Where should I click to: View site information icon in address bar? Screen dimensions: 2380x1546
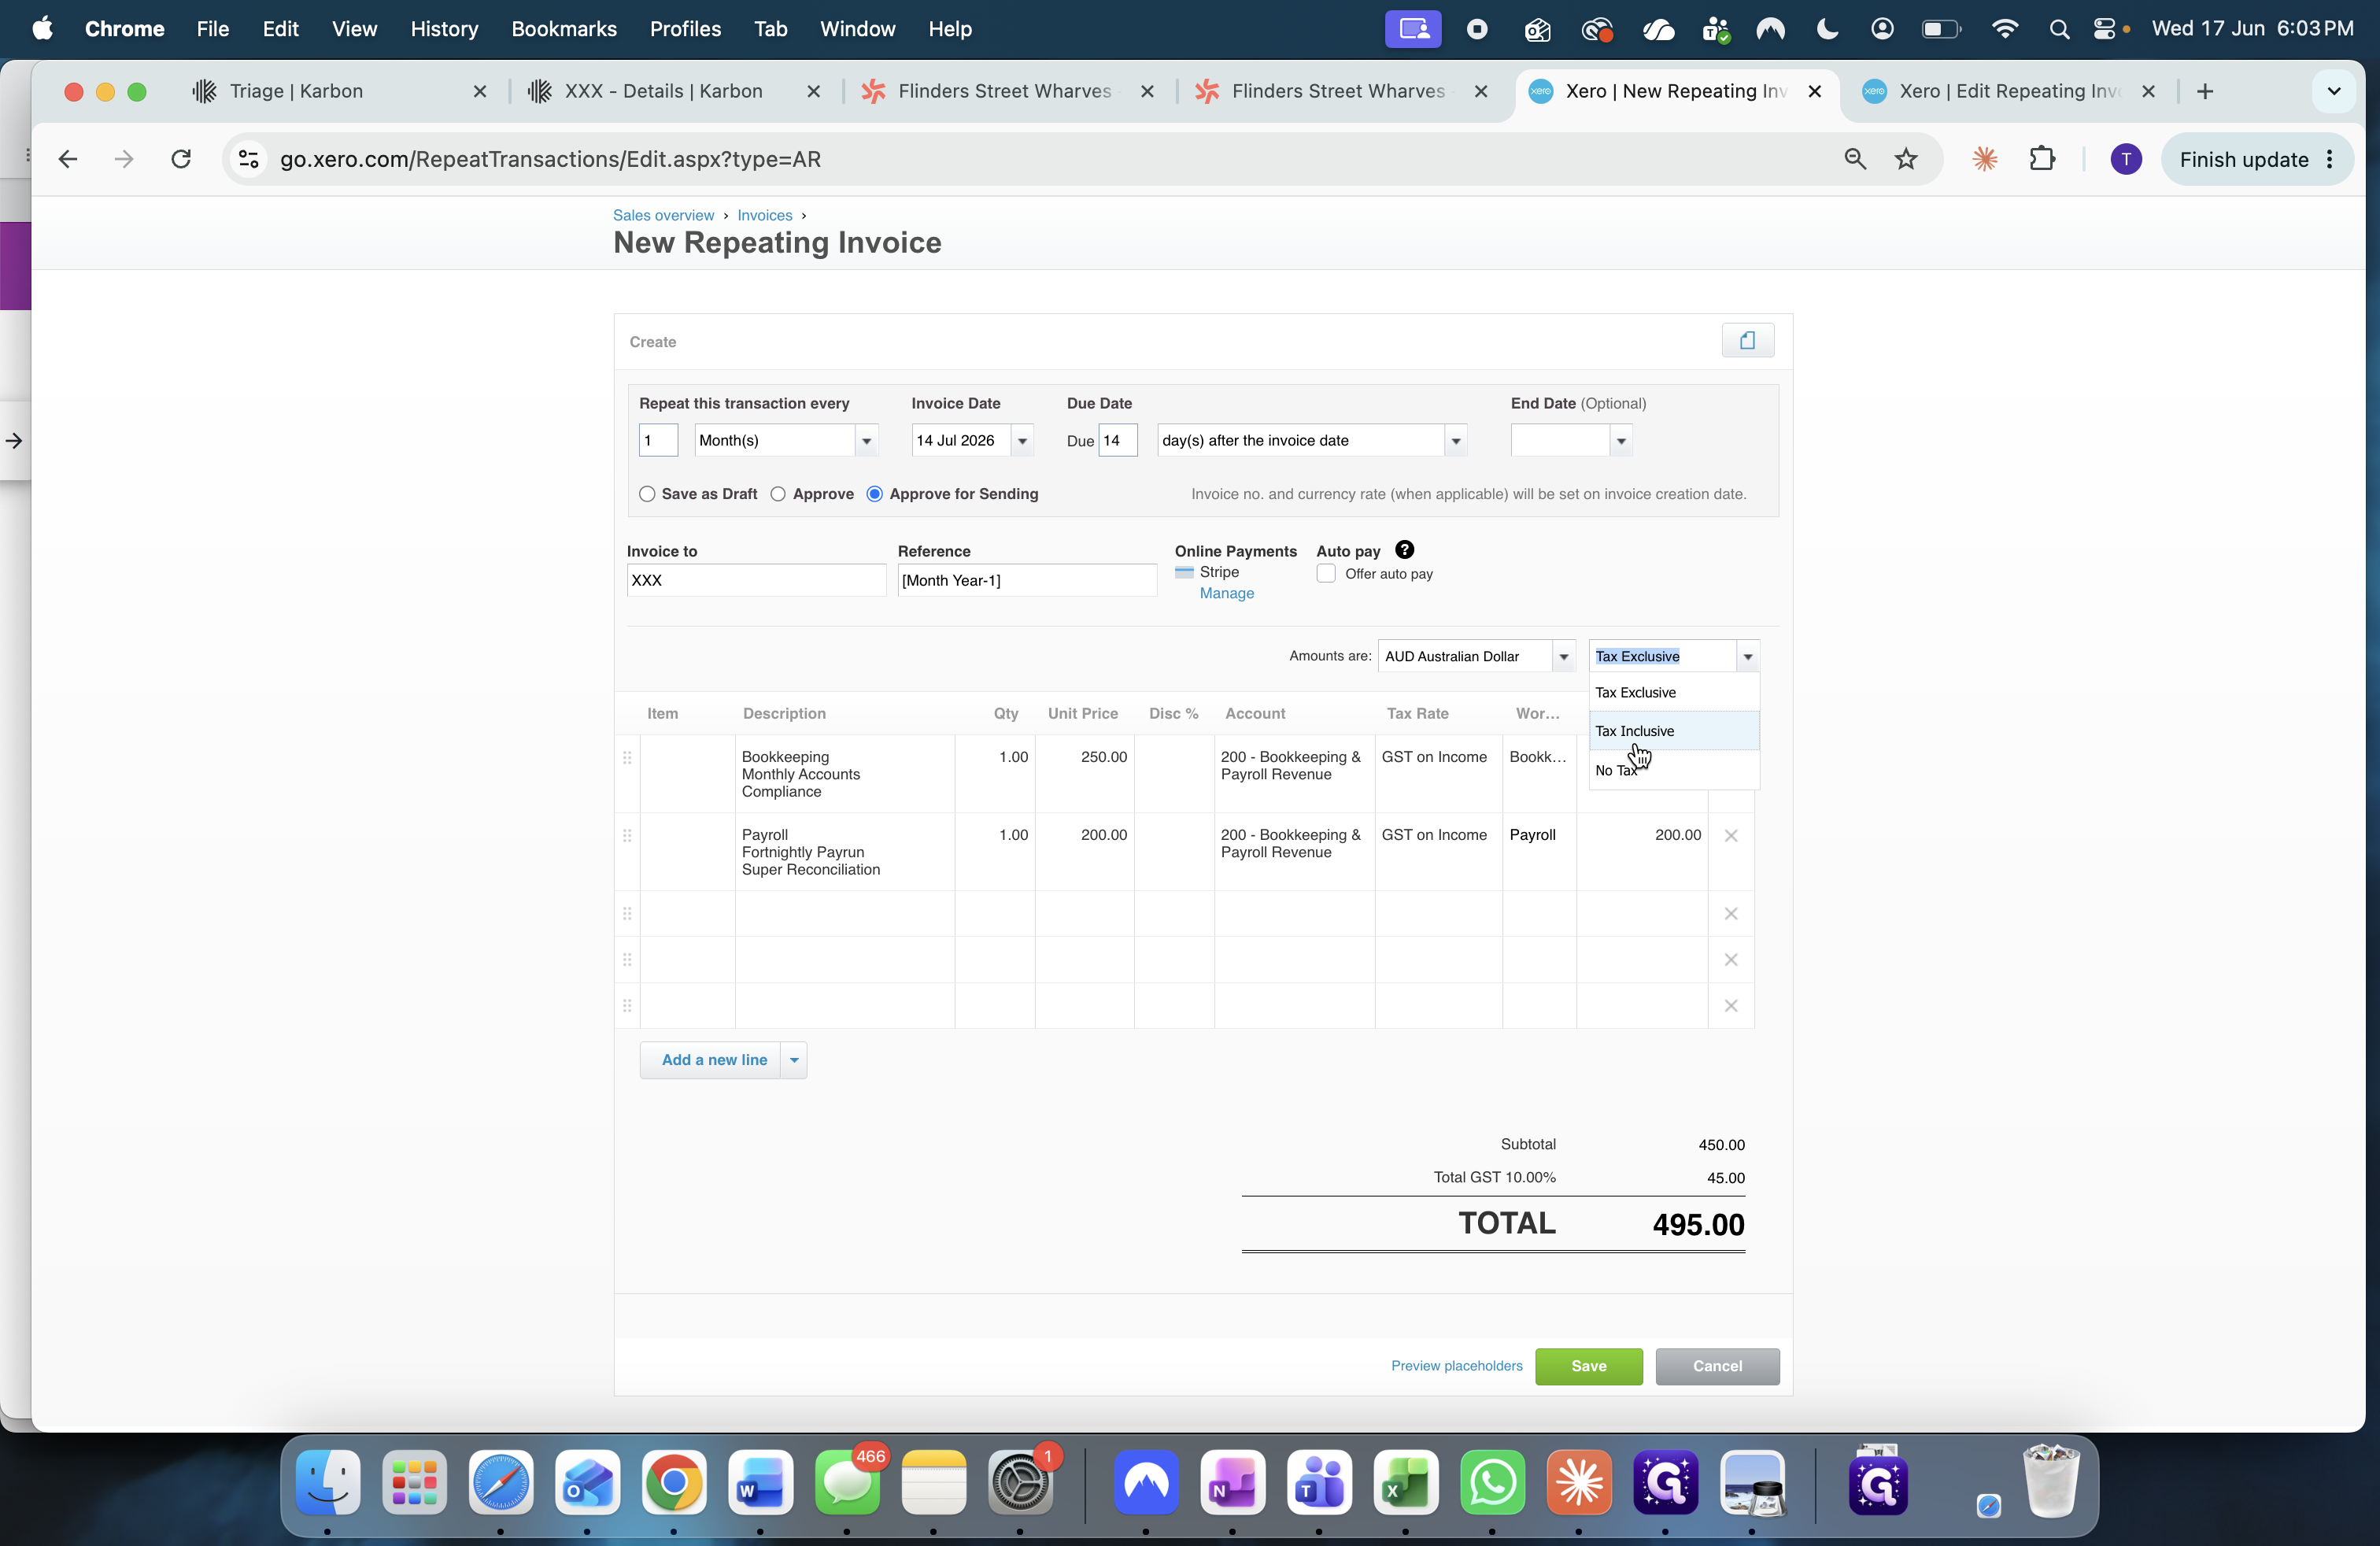249,159
